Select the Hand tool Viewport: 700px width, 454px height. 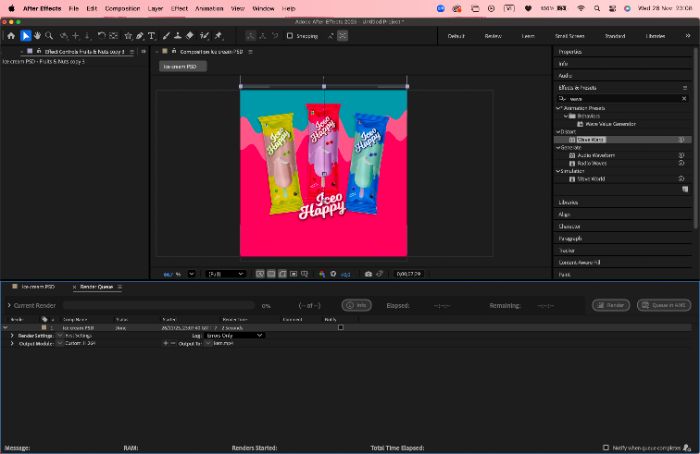point(38,36)
